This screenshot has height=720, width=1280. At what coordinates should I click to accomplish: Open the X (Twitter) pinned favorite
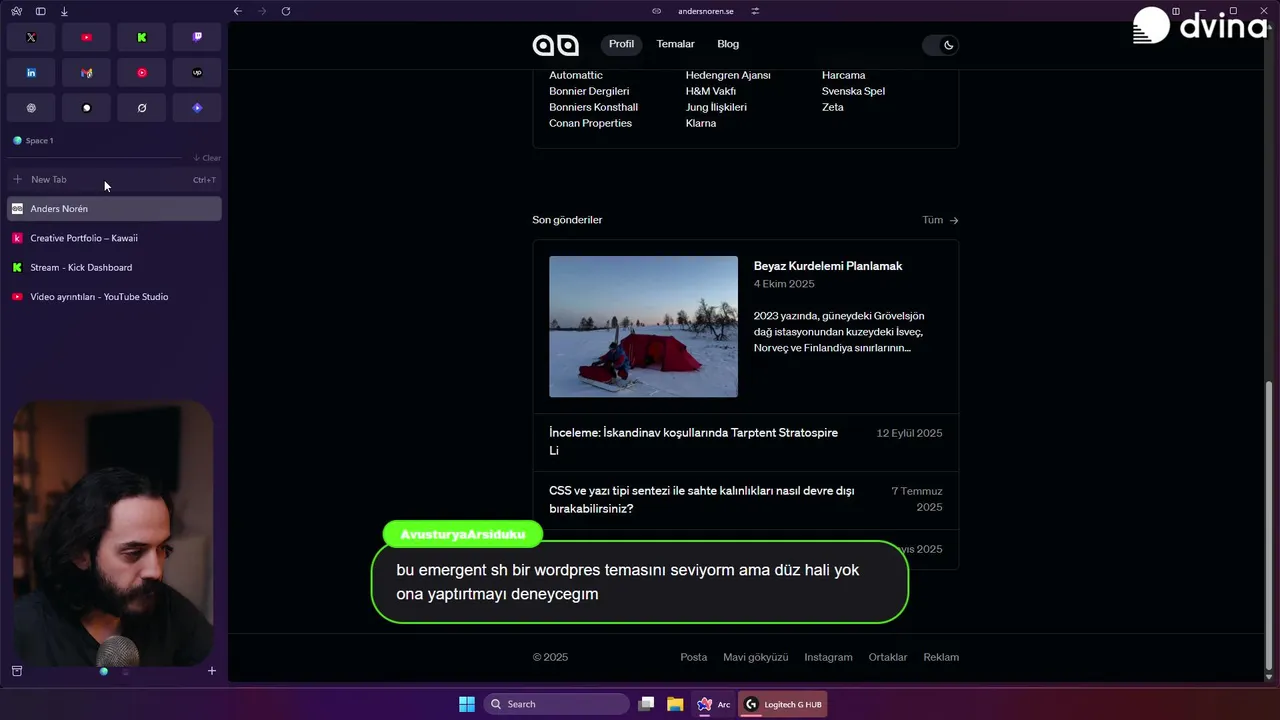(x=31, y=37)
